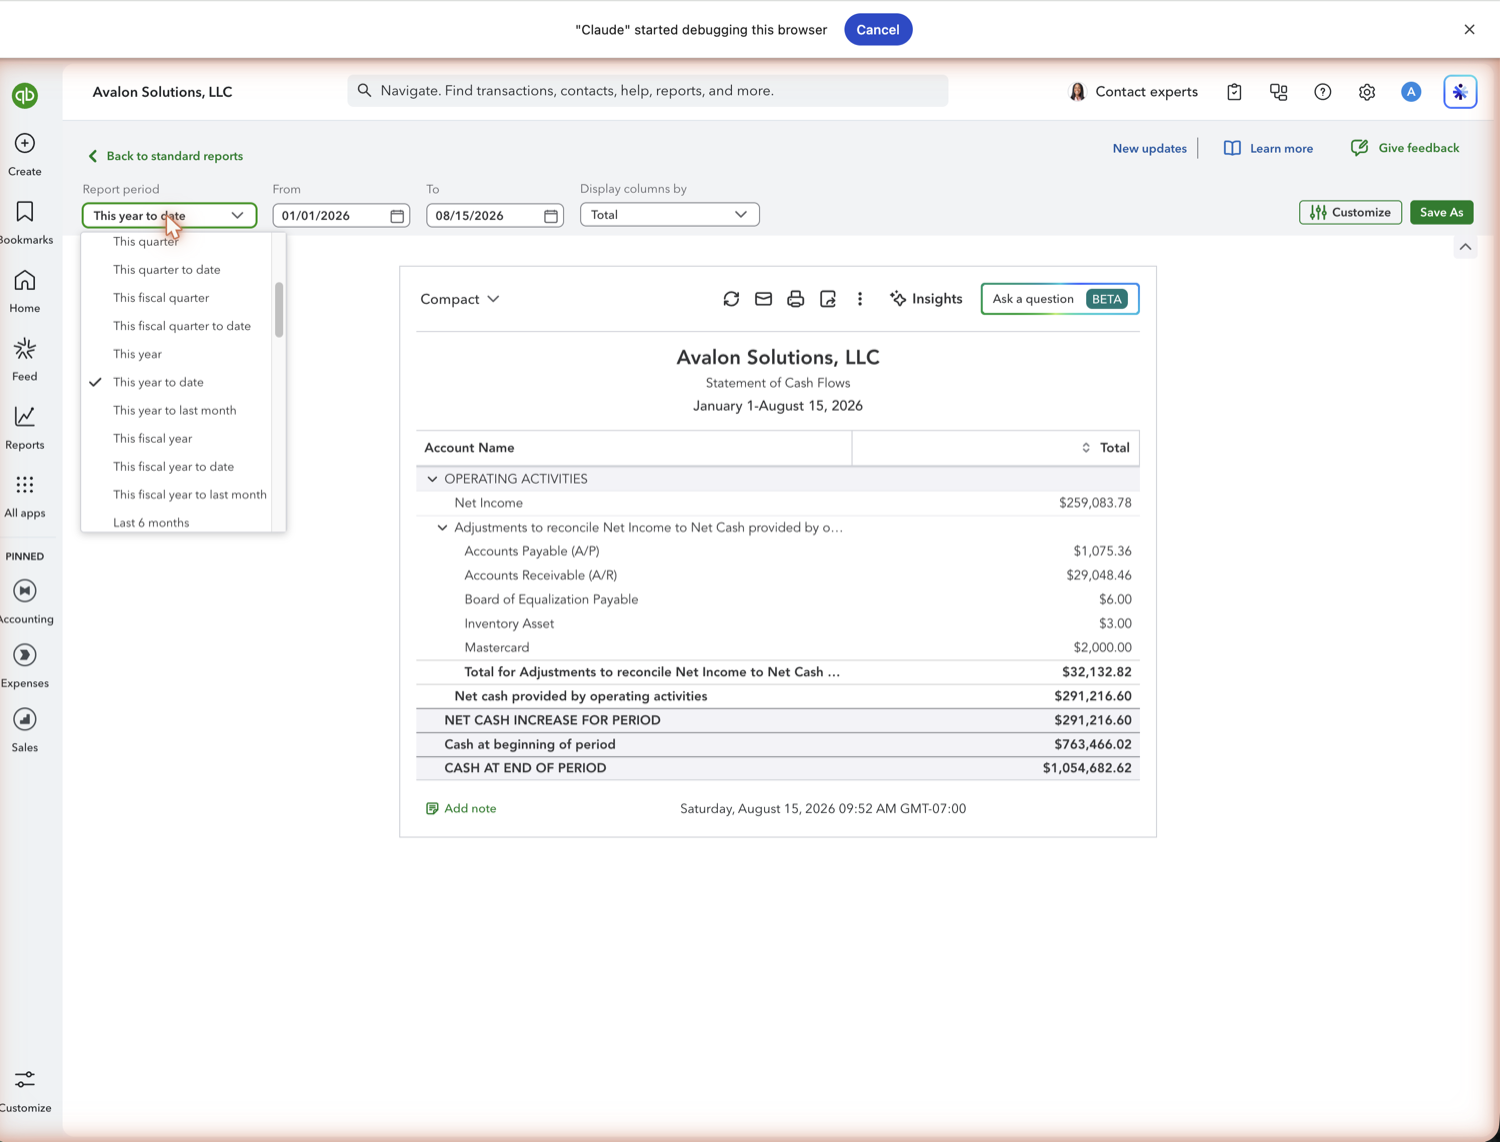Open All apps grid icon
The width and height of the screenshot is (1500, 1142).
[25, 485]
